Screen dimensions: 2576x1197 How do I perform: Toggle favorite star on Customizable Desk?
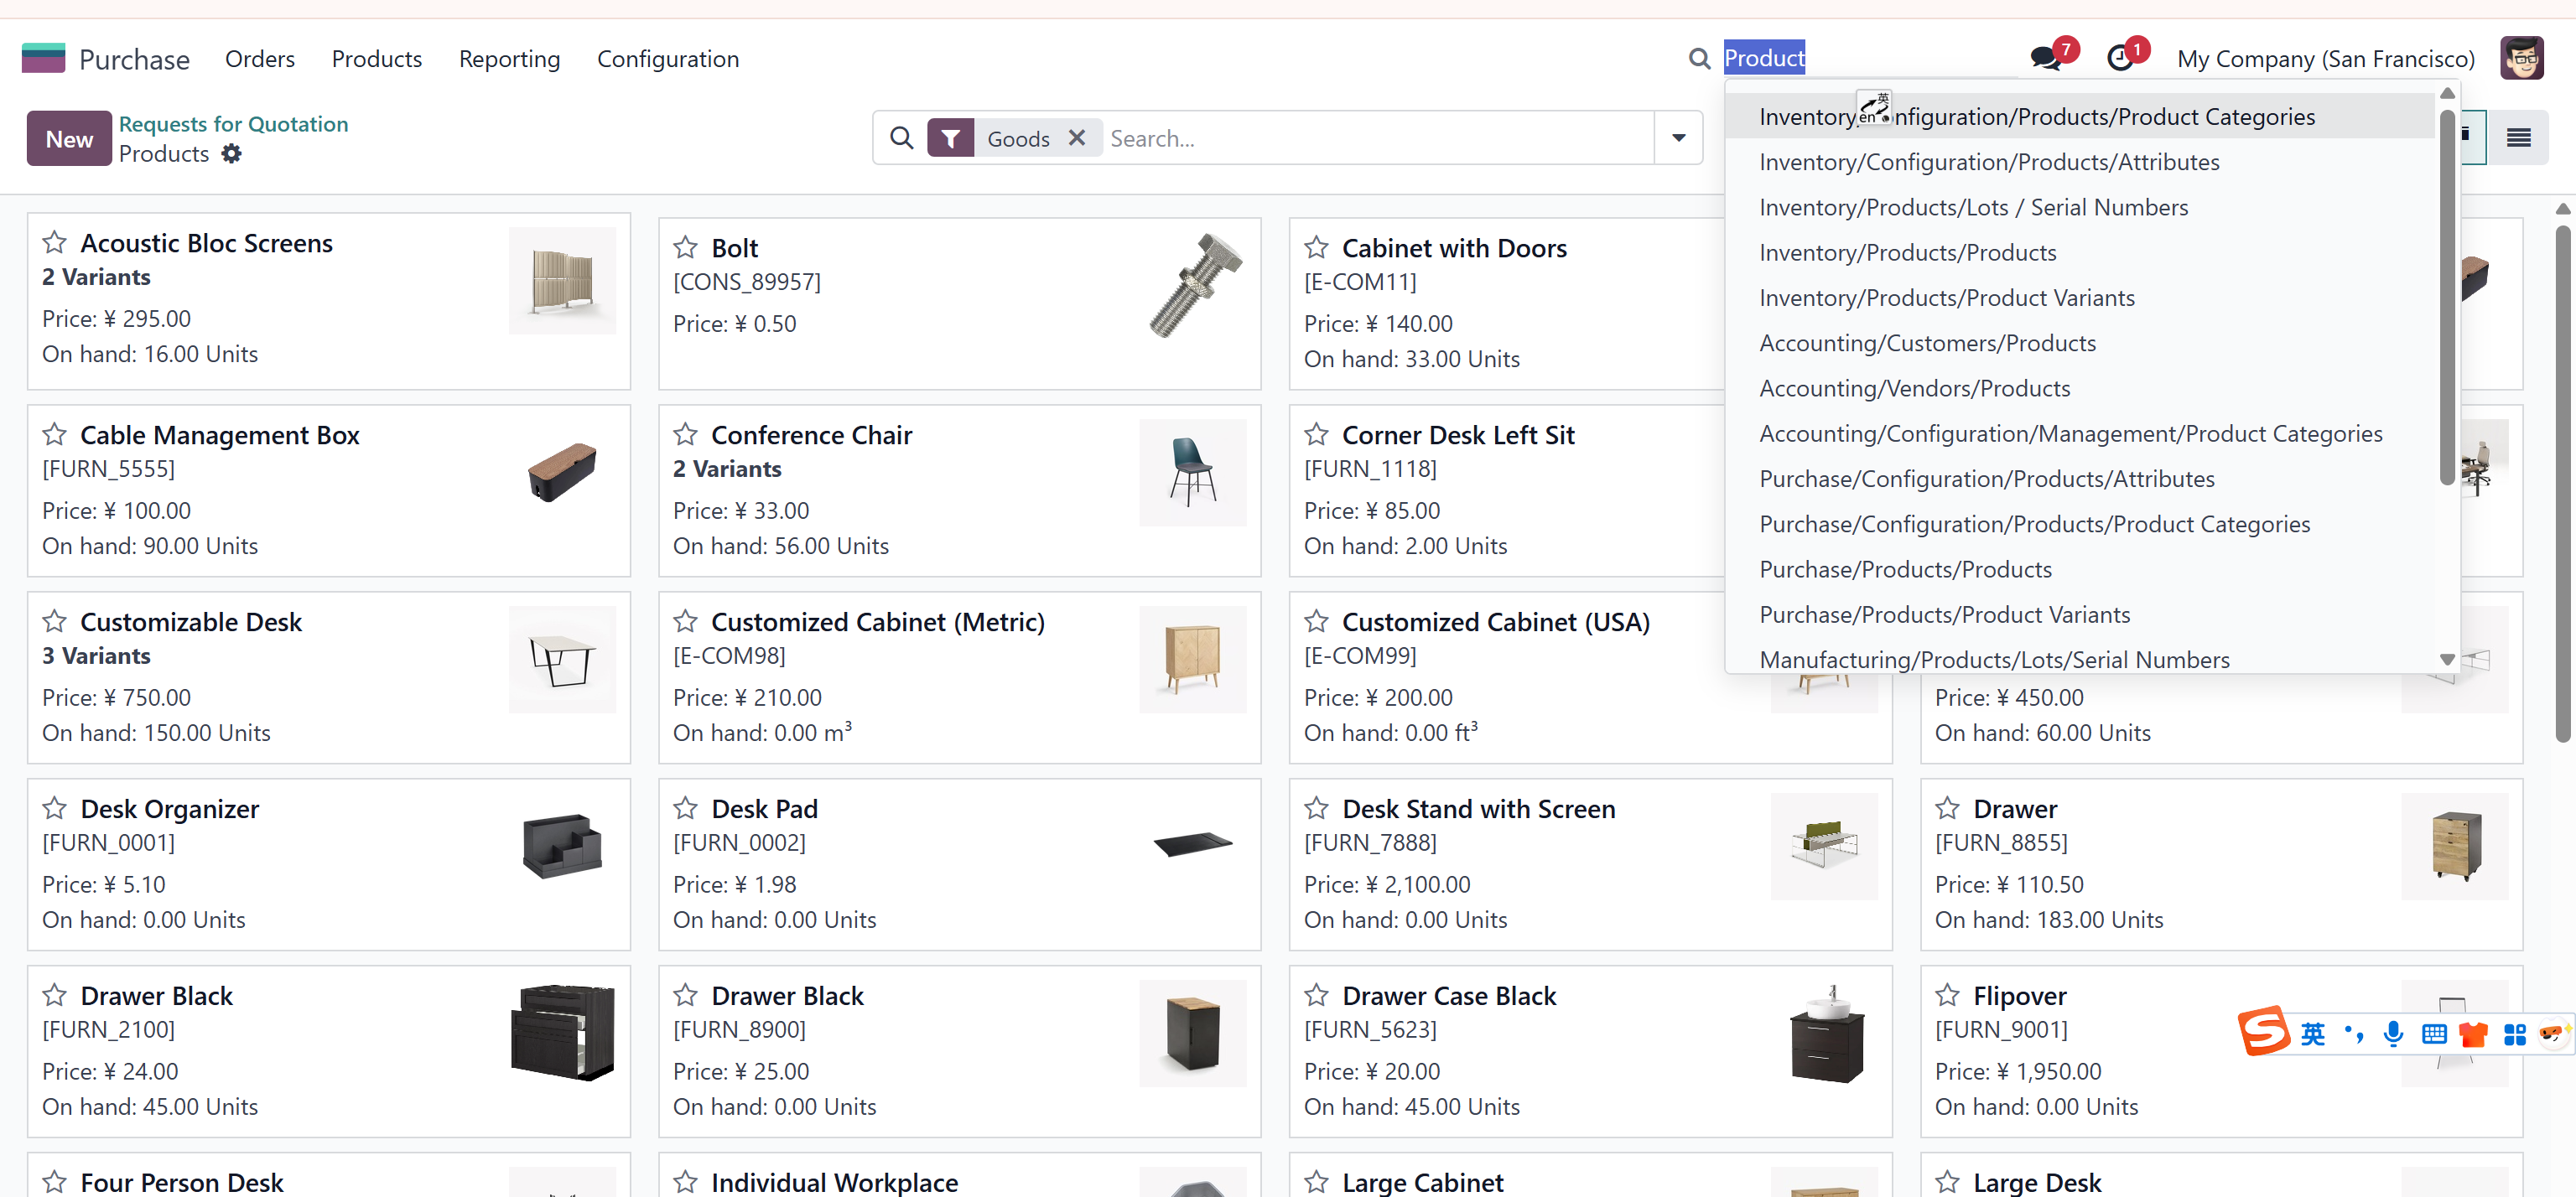55,622
